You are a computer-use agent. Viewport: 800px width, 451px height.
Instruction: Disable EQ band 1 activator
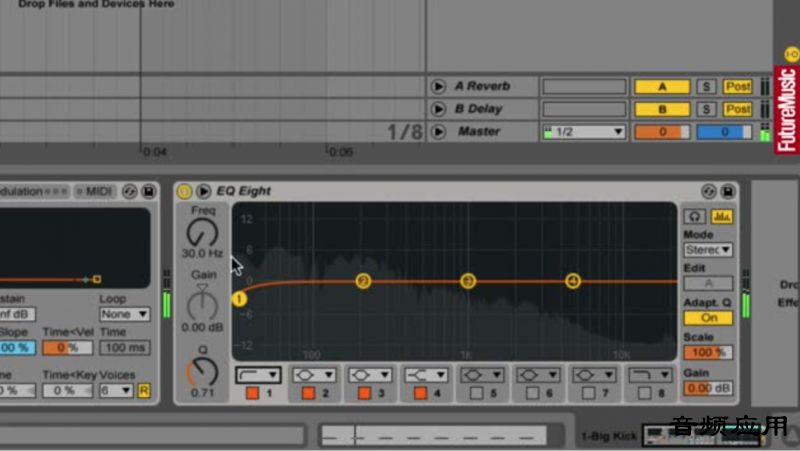(252, 393)
